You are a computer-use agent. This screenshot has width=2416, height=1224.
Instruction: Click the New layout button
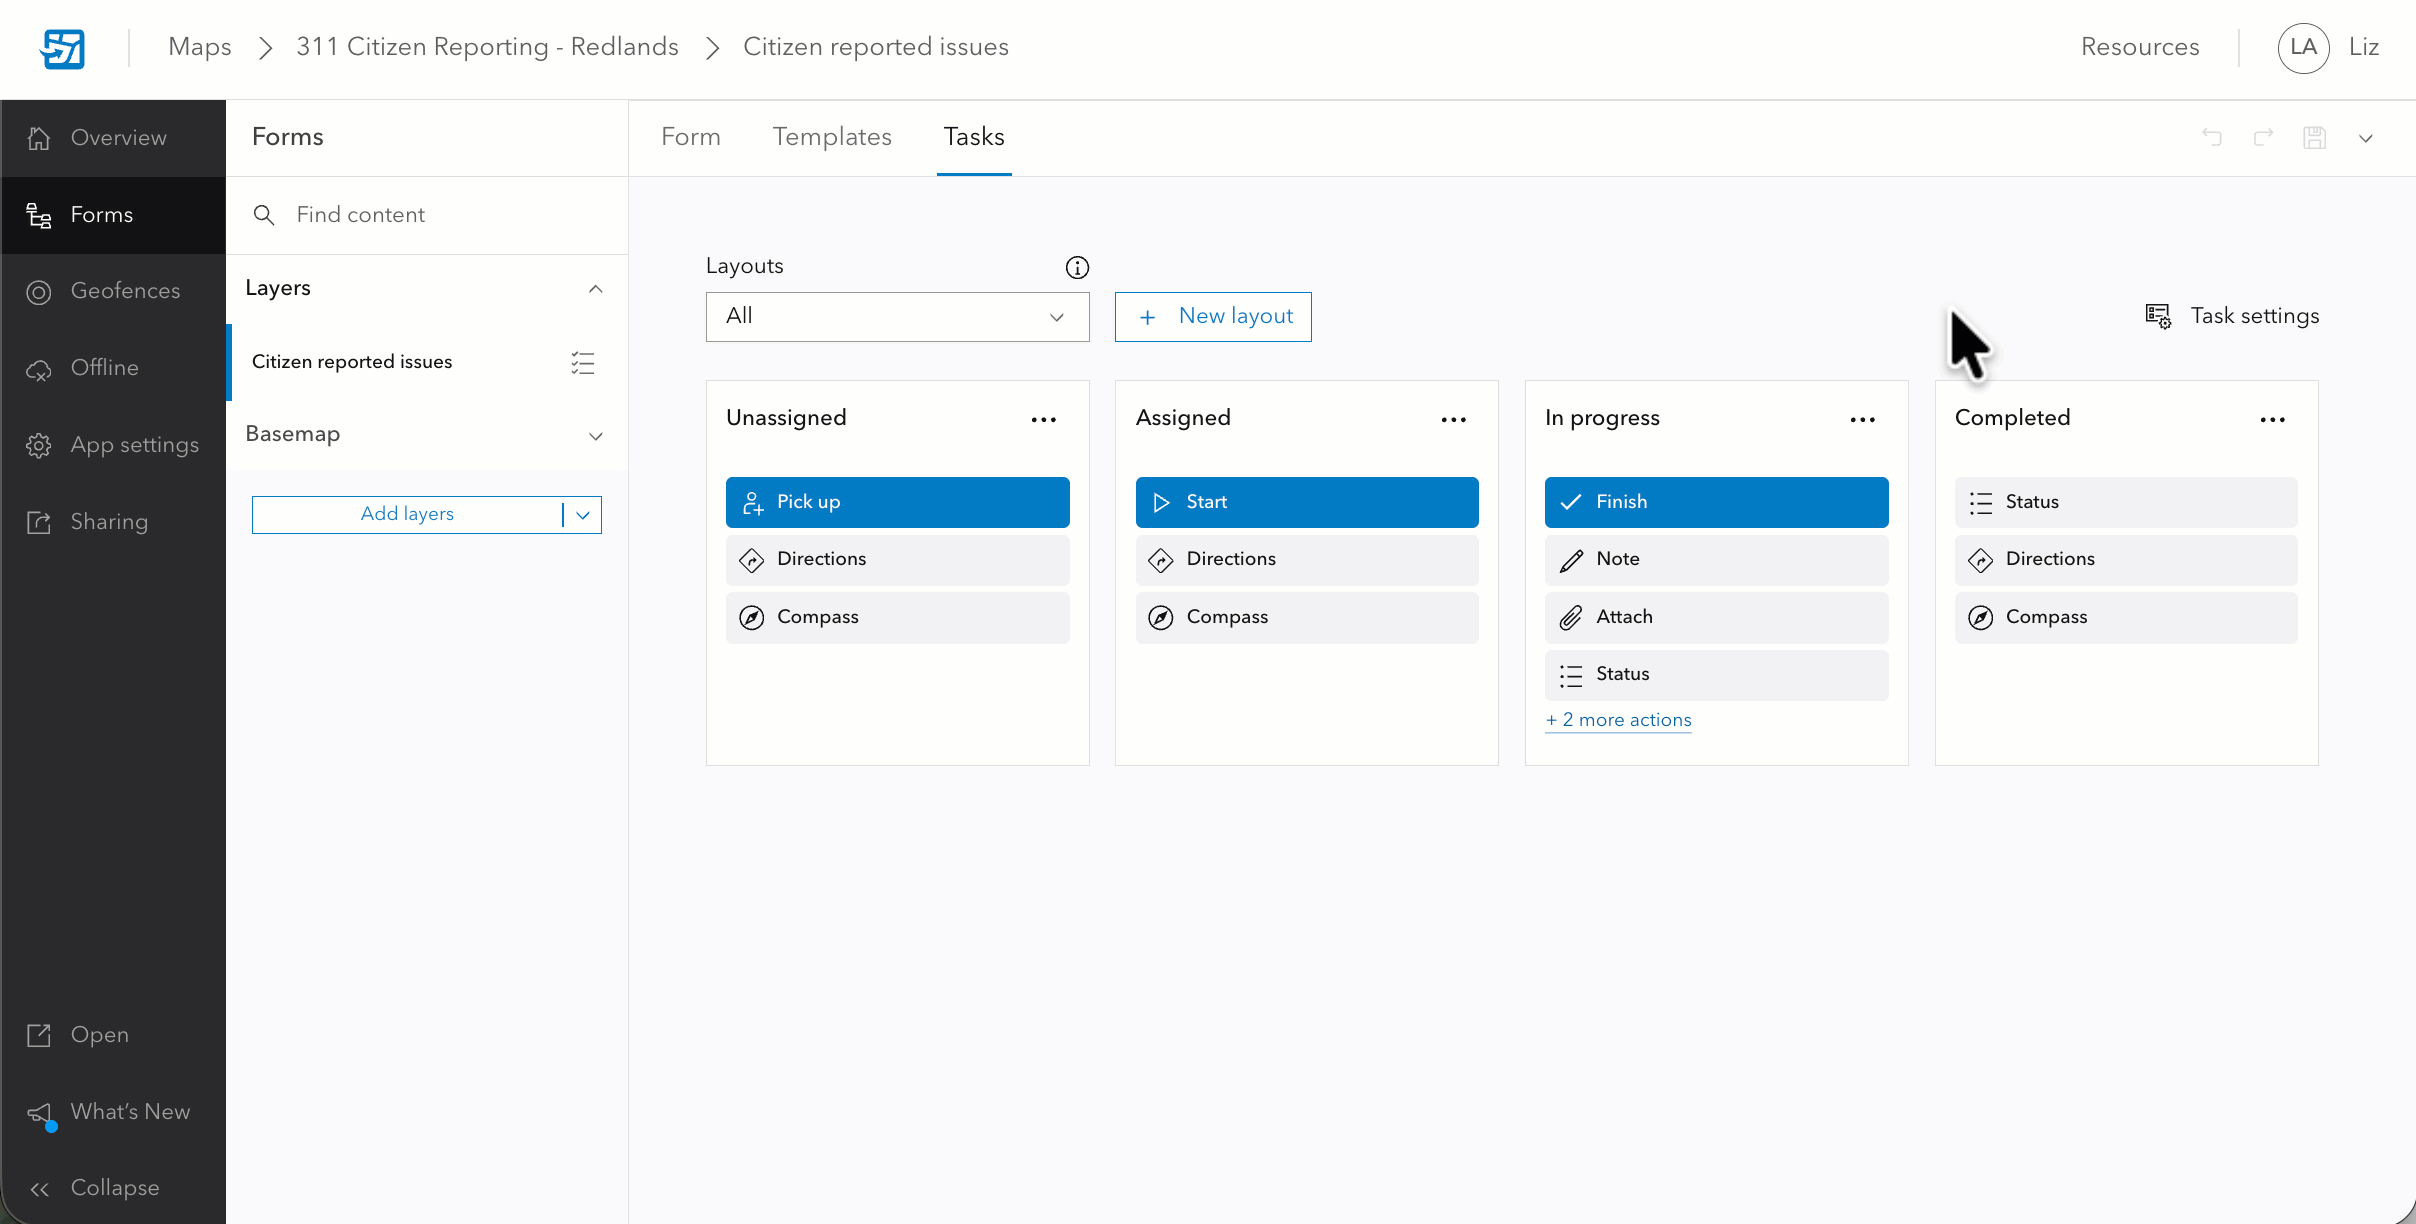[x=1211, y=316]
